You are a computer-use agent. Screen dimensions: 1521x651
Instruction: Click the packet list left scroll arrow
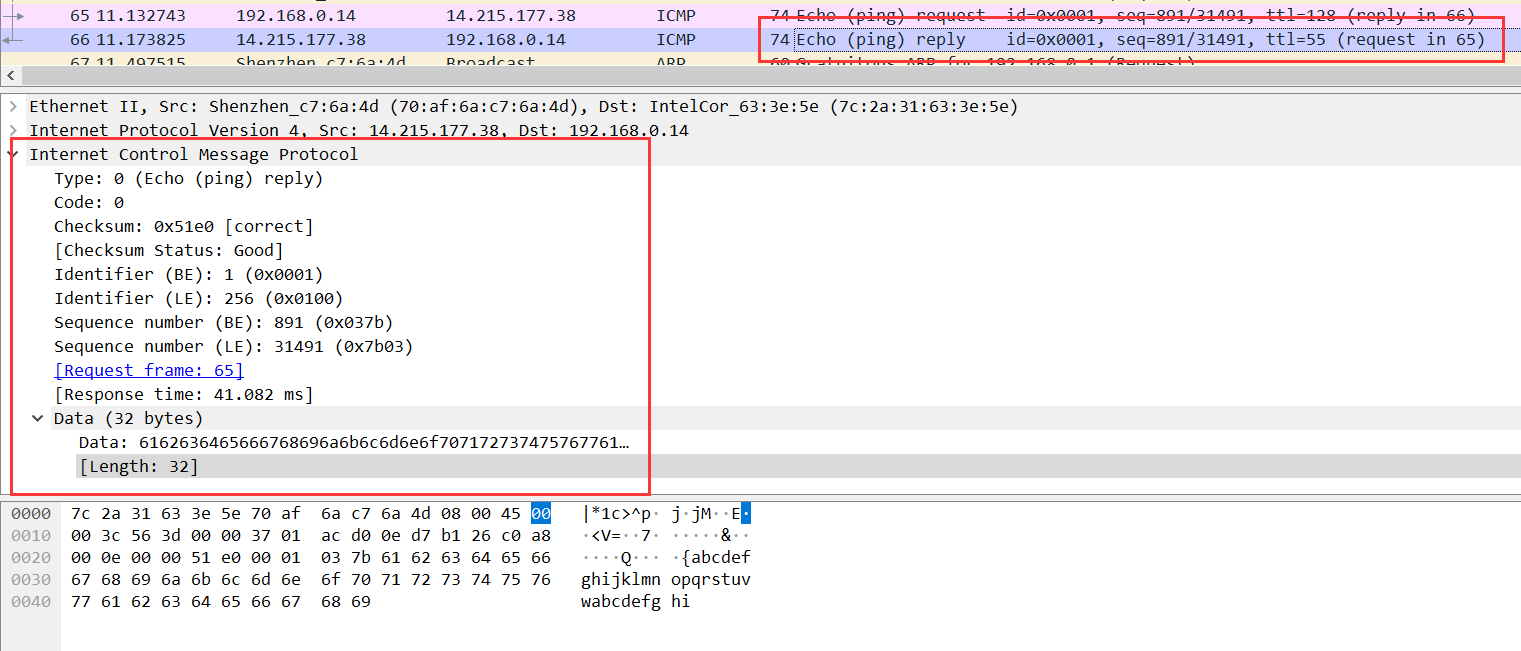10,76
